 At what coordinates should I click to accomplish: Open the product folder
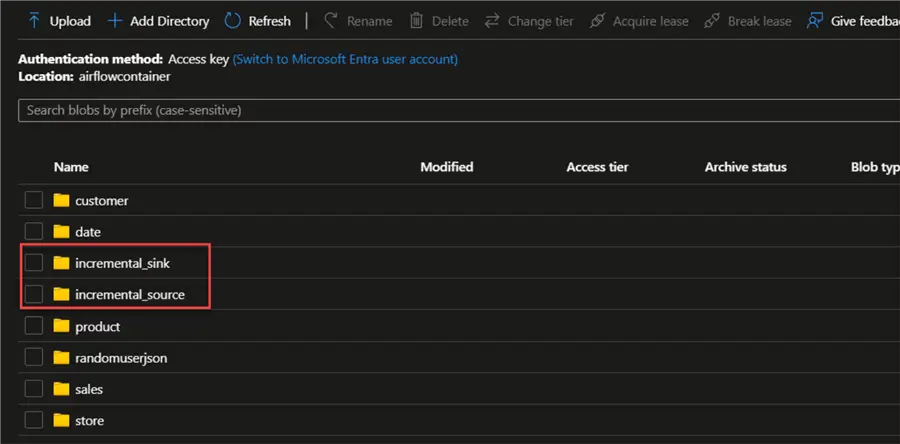click(x=97, y=326)
